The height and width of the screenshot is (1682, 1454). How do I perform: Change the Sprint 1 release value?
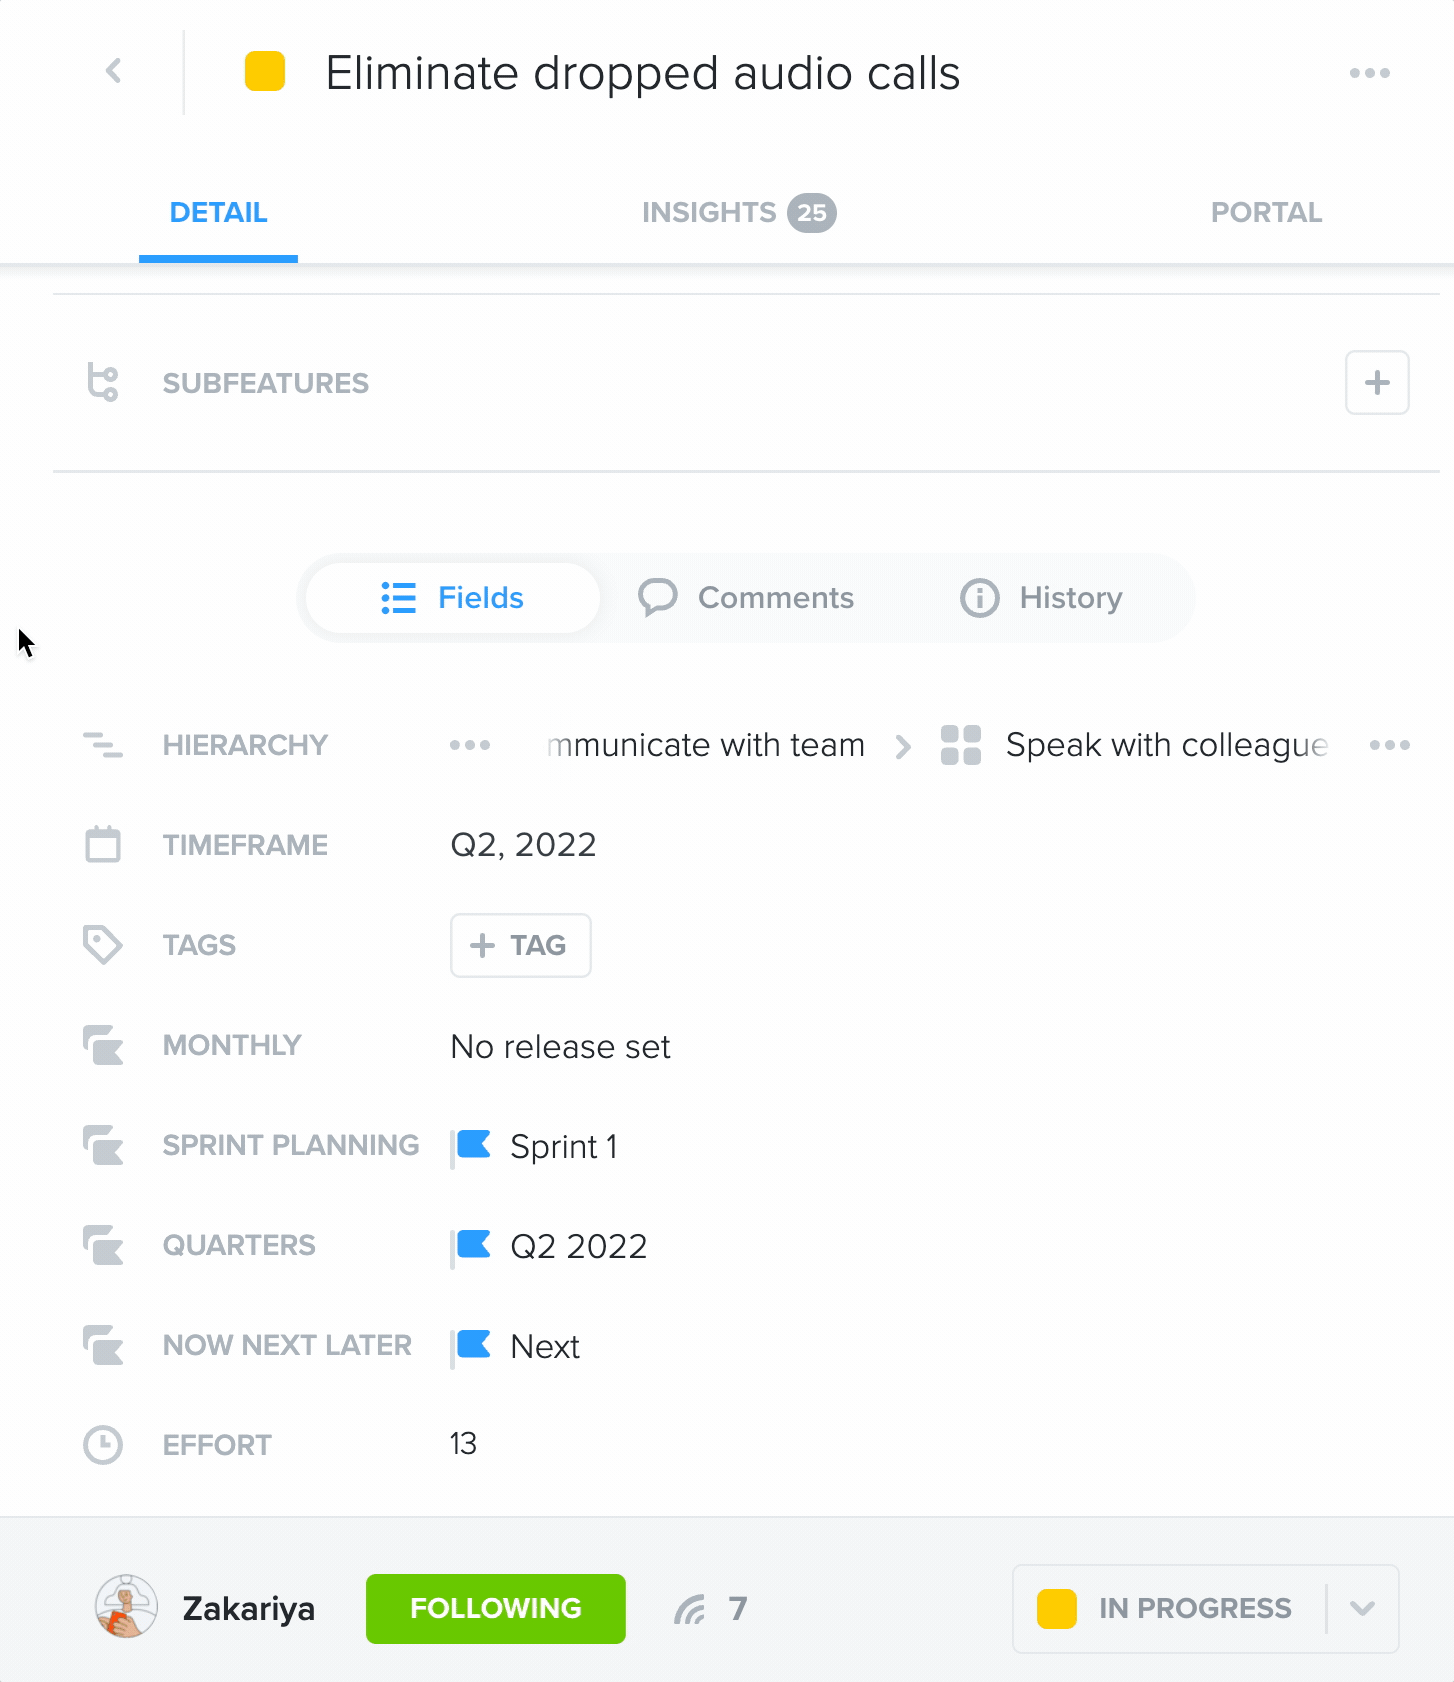564,1147
